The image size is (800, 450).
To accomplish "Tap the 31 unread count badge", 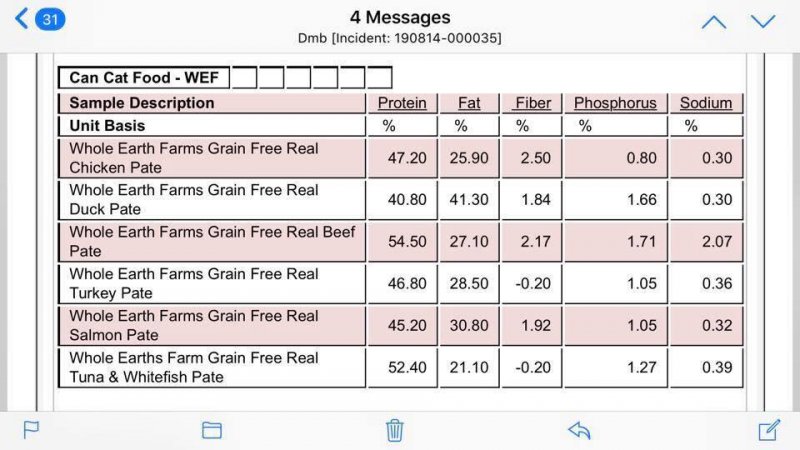I will 49,19.
